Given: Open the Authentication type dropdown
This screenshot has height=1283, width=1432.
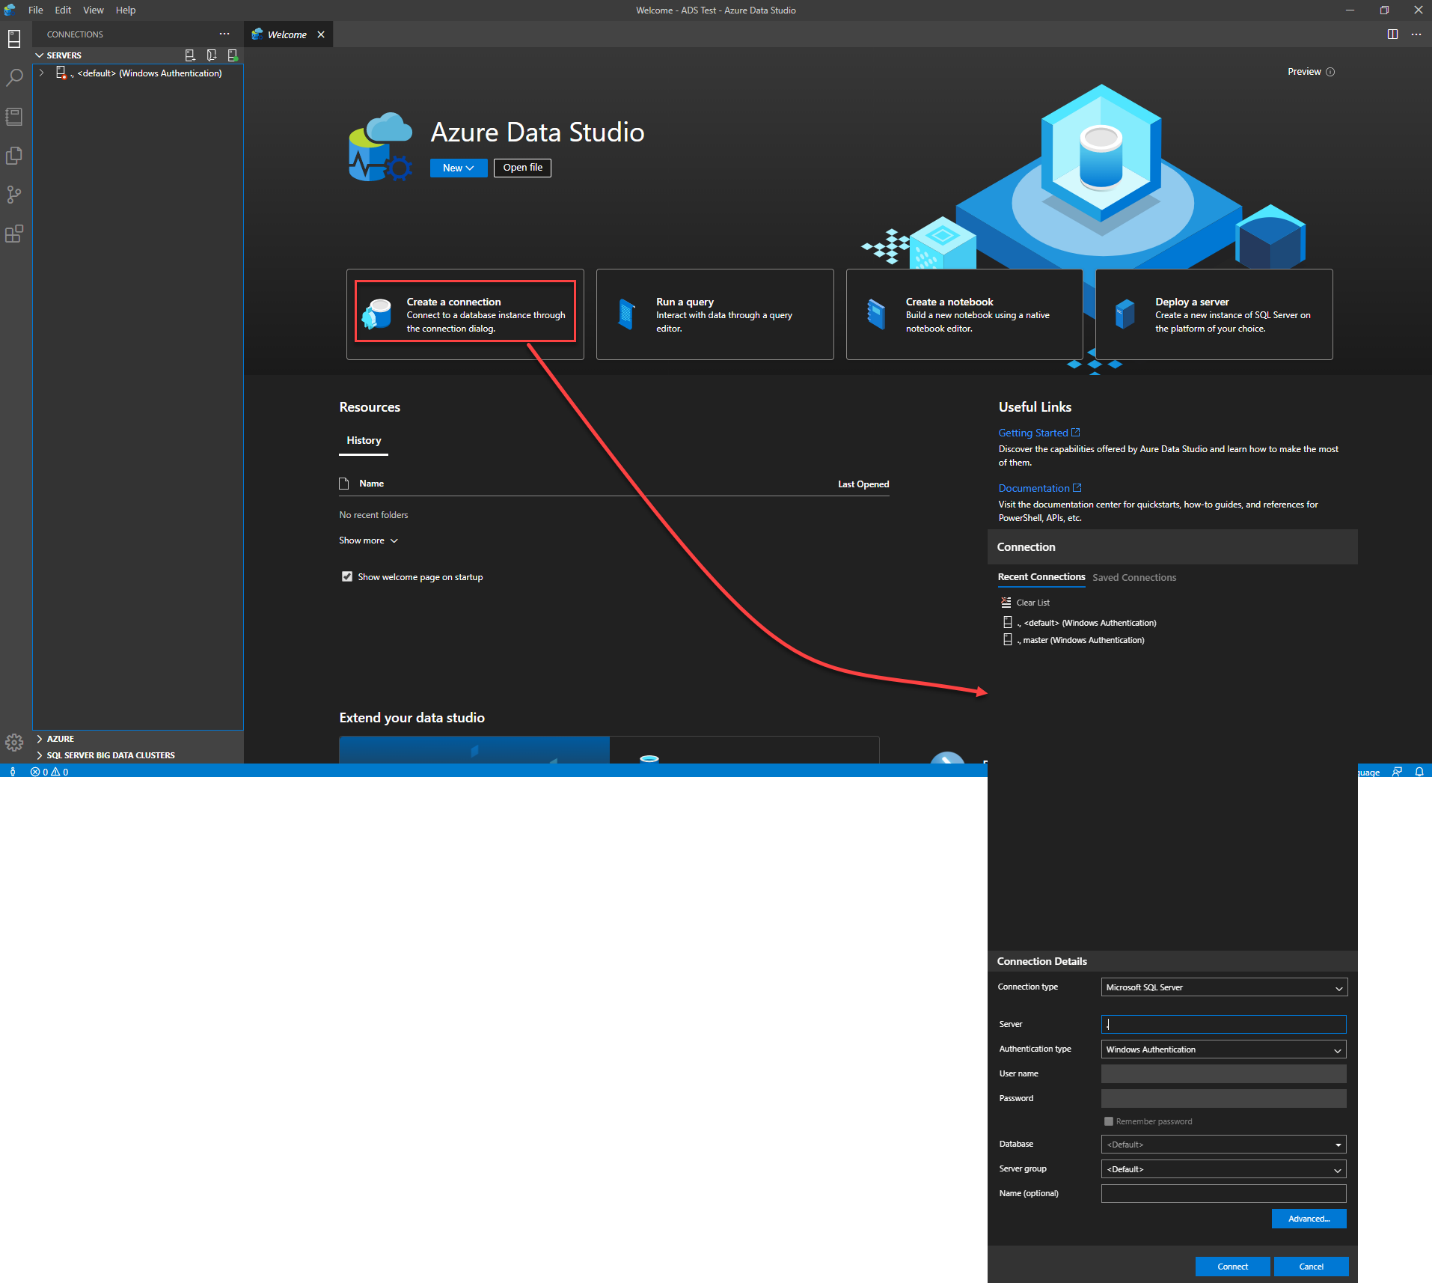Looking at the screenshot, I should [x=1223, y=1049].
